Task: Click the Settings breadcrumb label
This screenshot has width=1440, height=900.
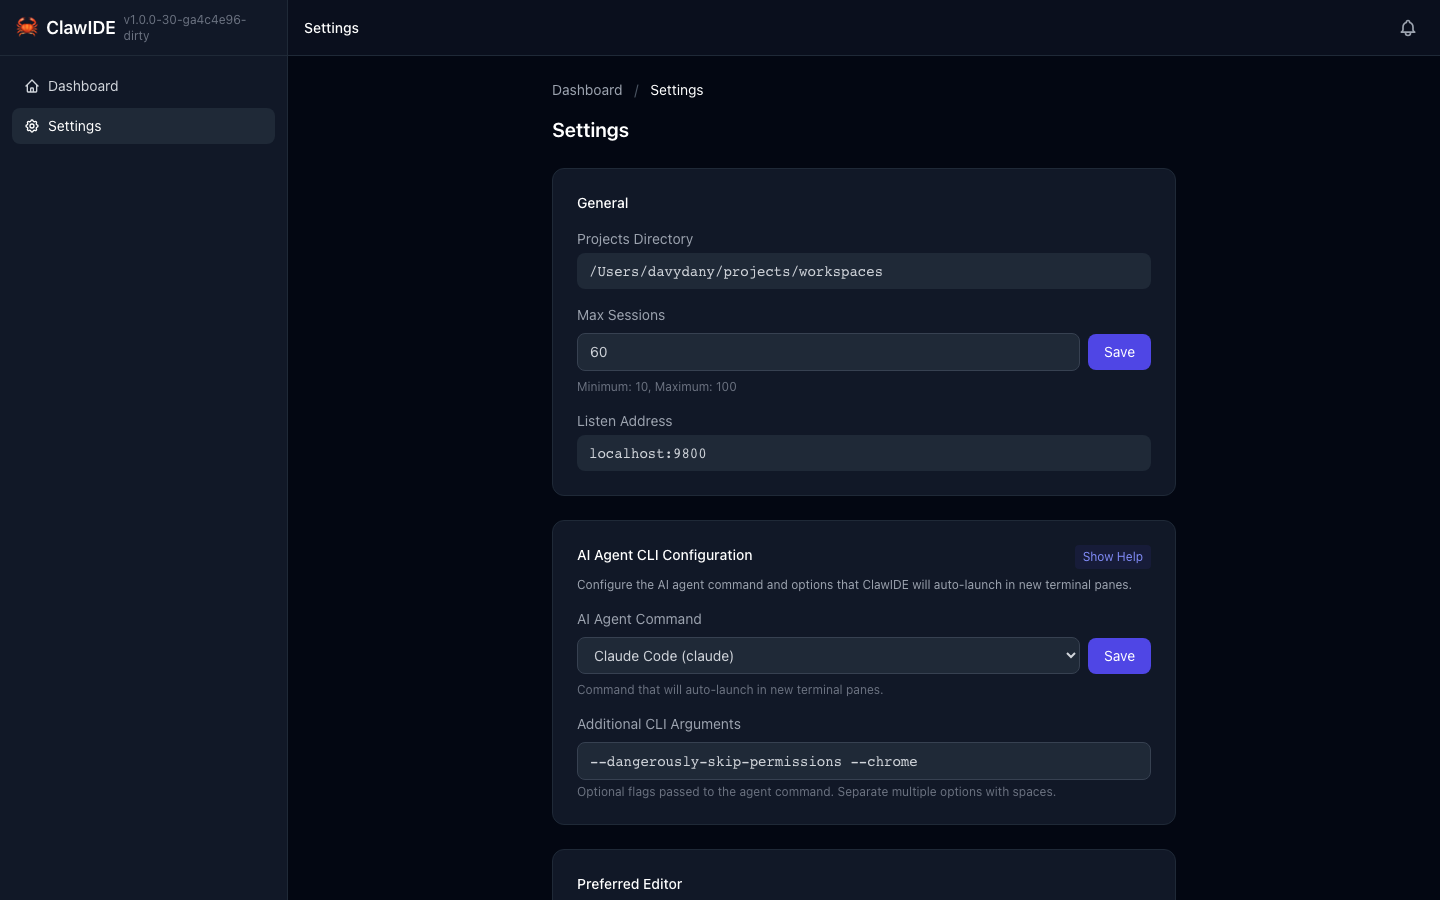Action: [x=677, y=90]
